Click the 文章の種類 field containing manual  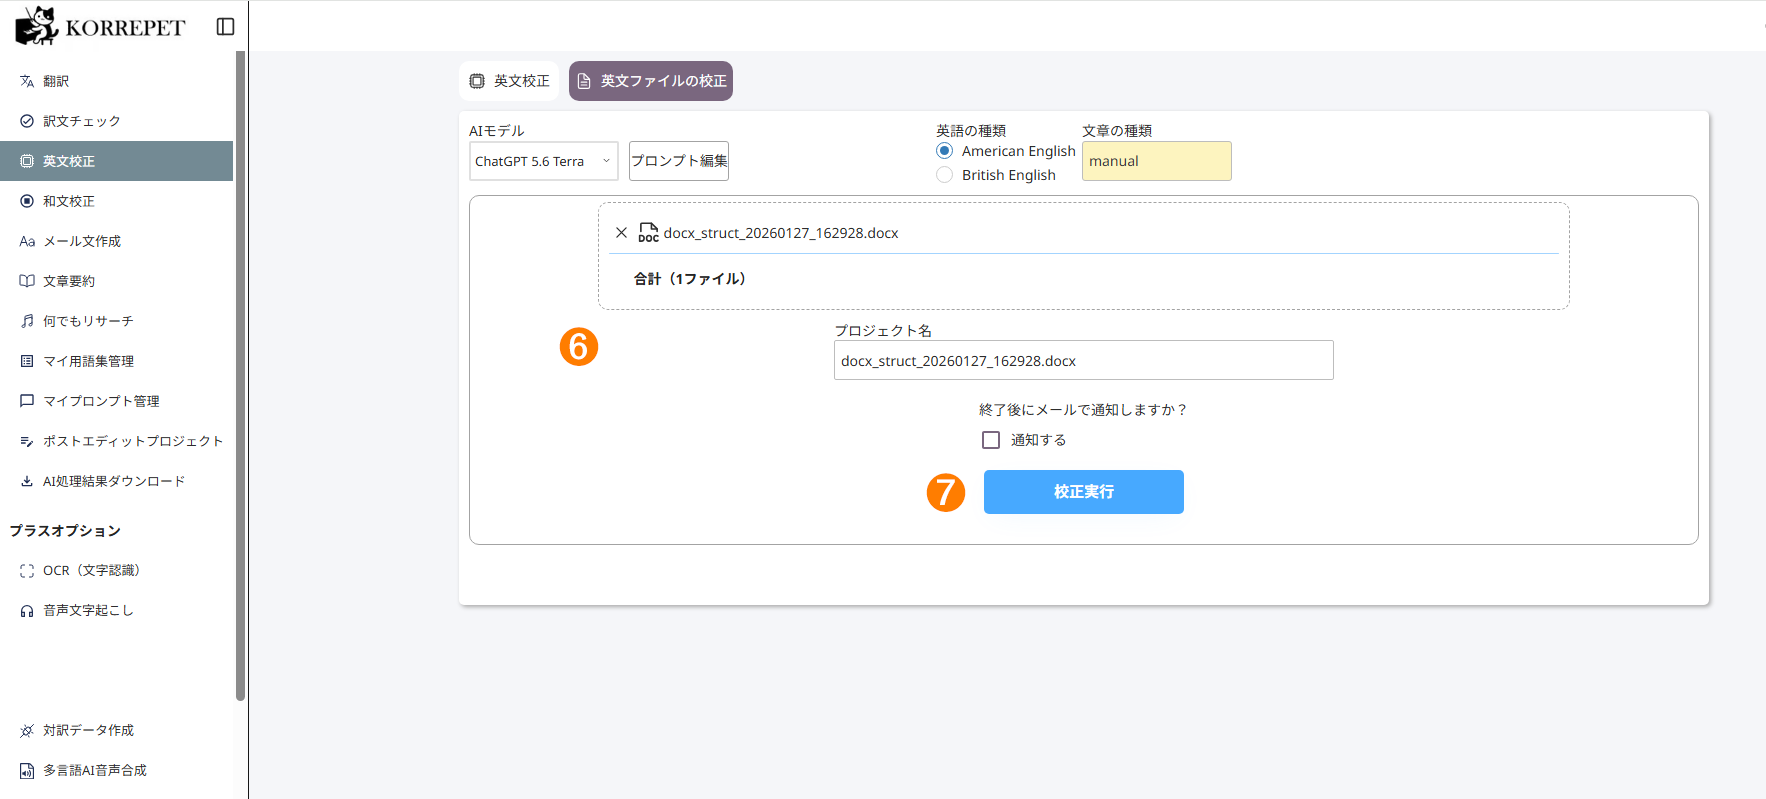pos(1157,161)
